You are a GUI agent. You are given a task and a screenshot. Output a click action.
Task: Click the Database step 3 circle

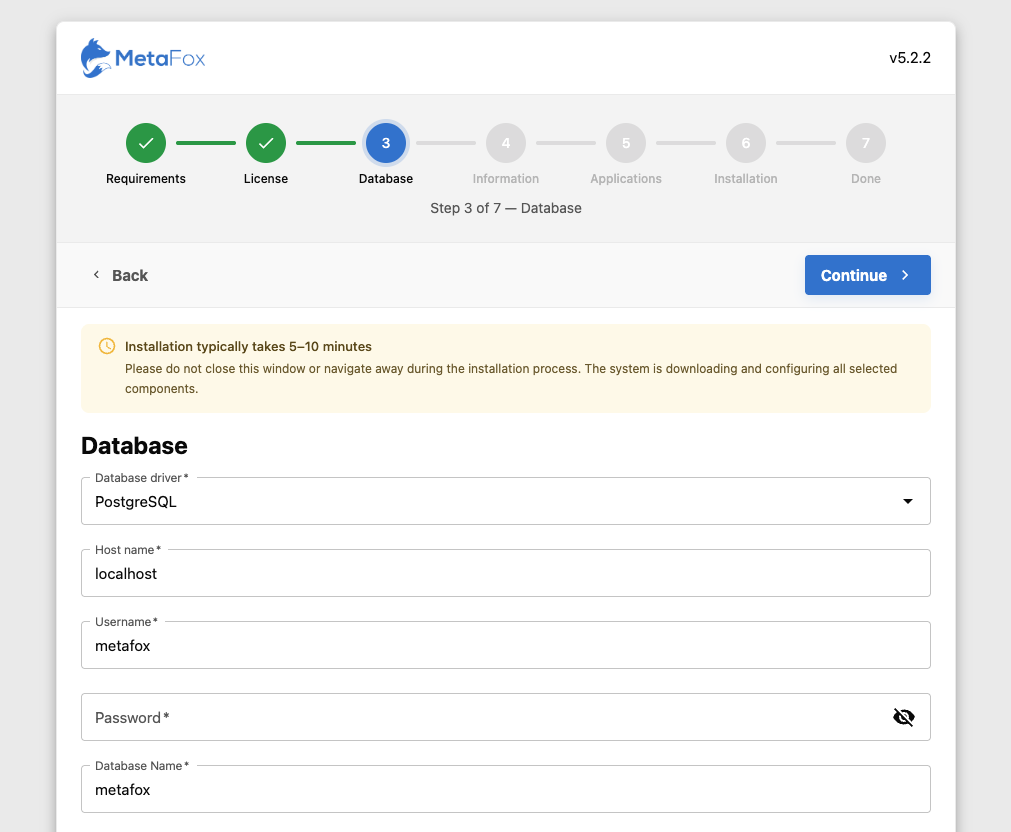click(386, 143)
